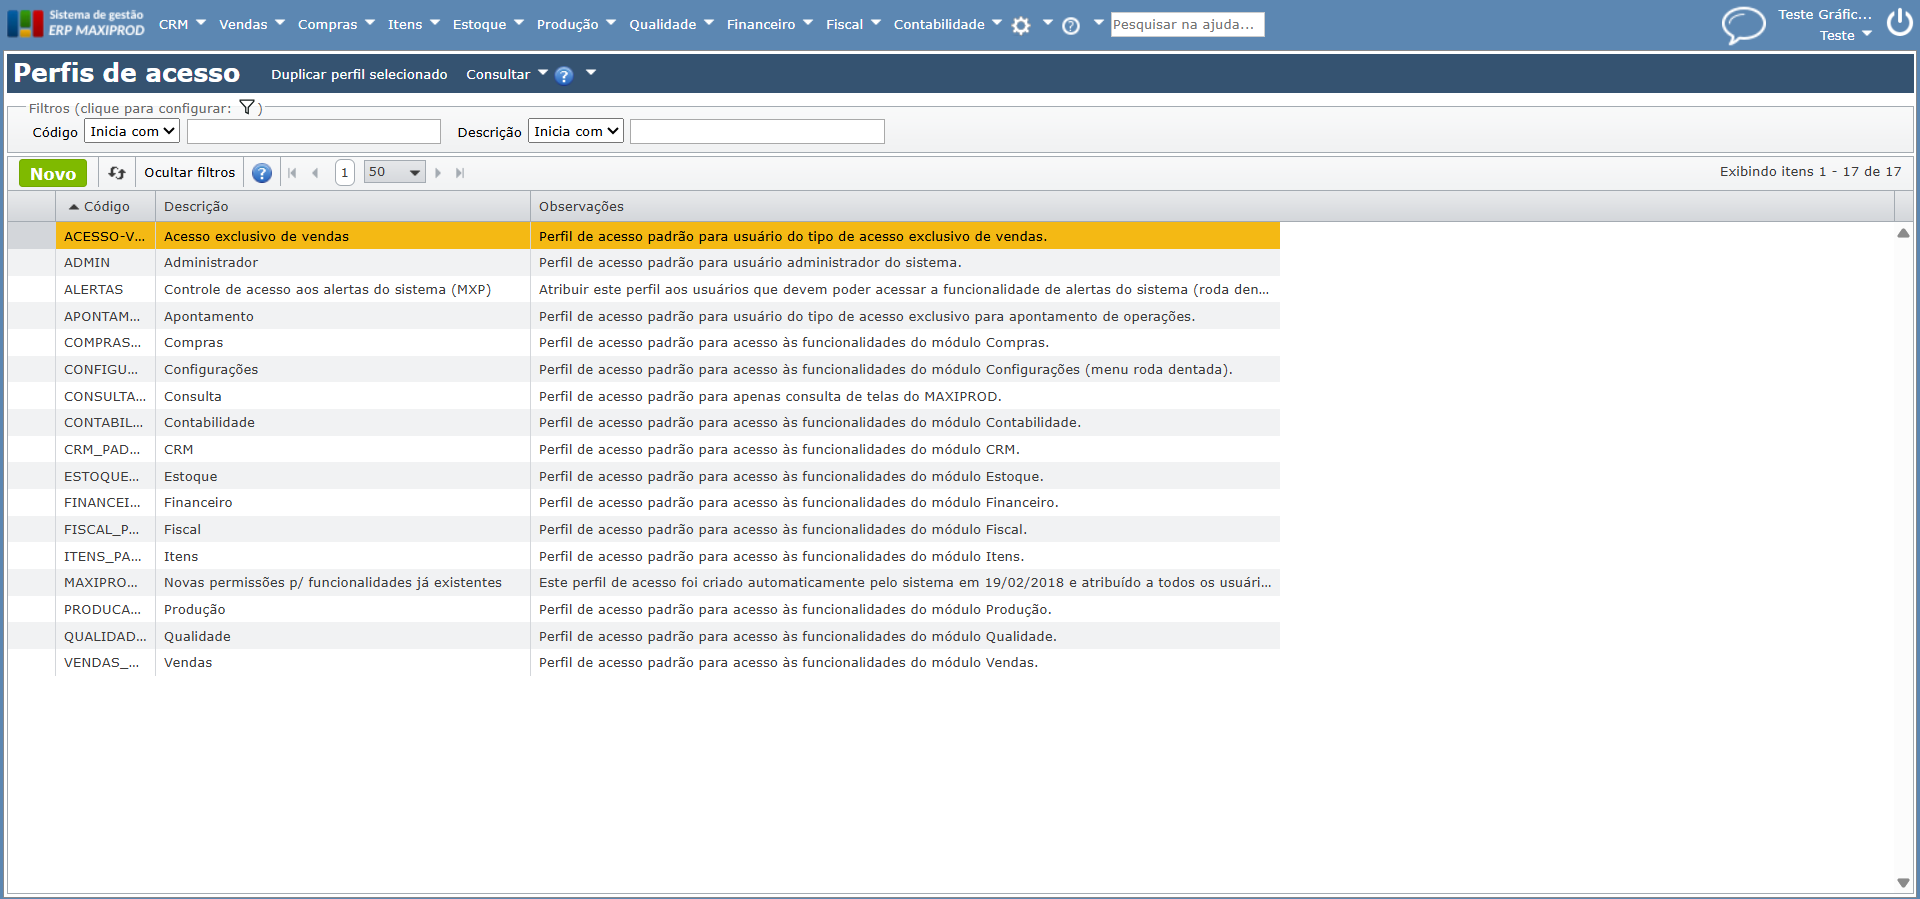Screen dimensions: 1920x899
Task: Click Ocultar filtros
Action: point(190,173)
